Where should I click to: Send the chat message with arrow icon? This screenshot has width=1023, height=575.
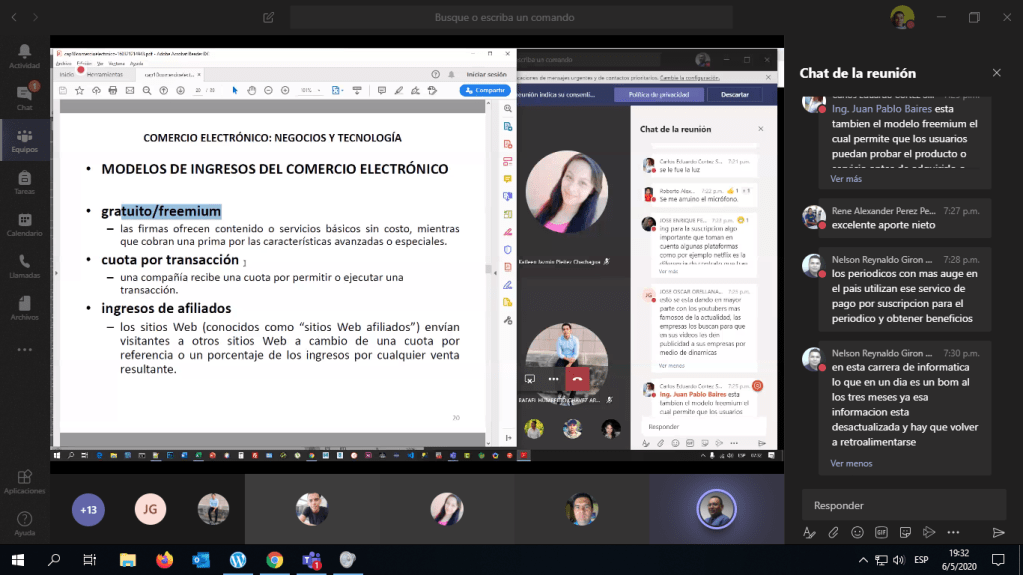997,532
